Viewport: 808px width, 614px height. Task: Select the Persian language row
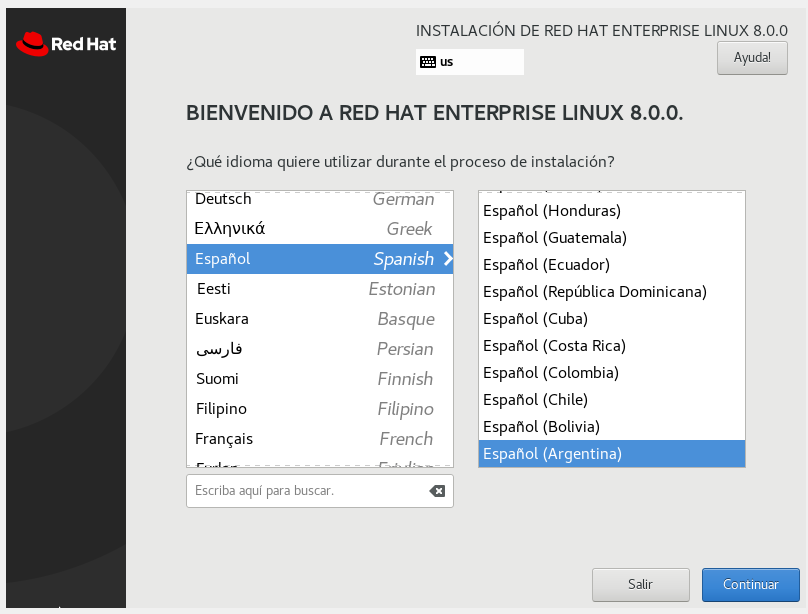(319, 349)
